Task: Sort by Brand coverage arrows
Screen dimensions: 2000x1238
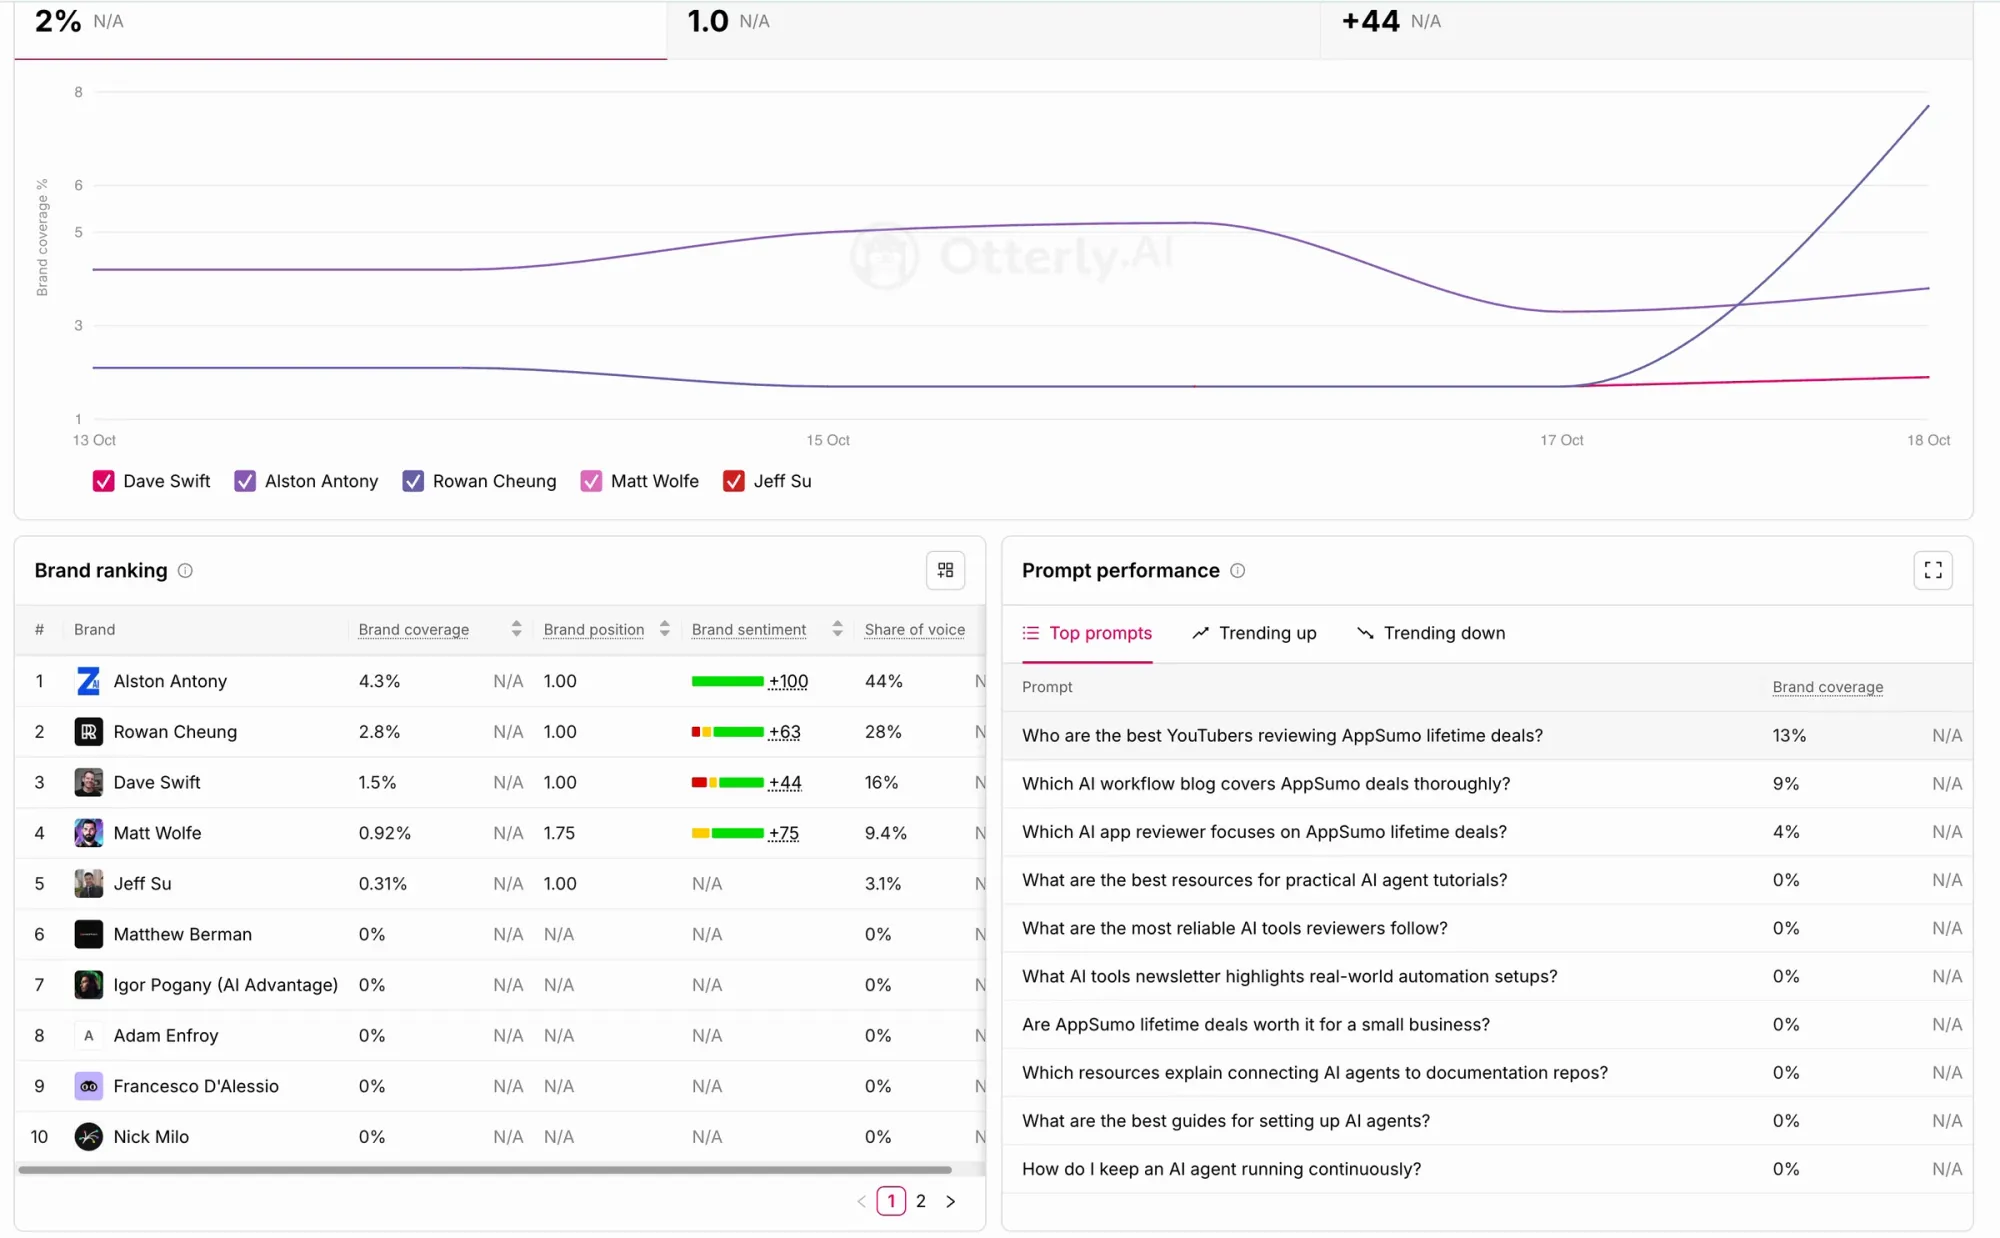Action: tap(516, 629)
